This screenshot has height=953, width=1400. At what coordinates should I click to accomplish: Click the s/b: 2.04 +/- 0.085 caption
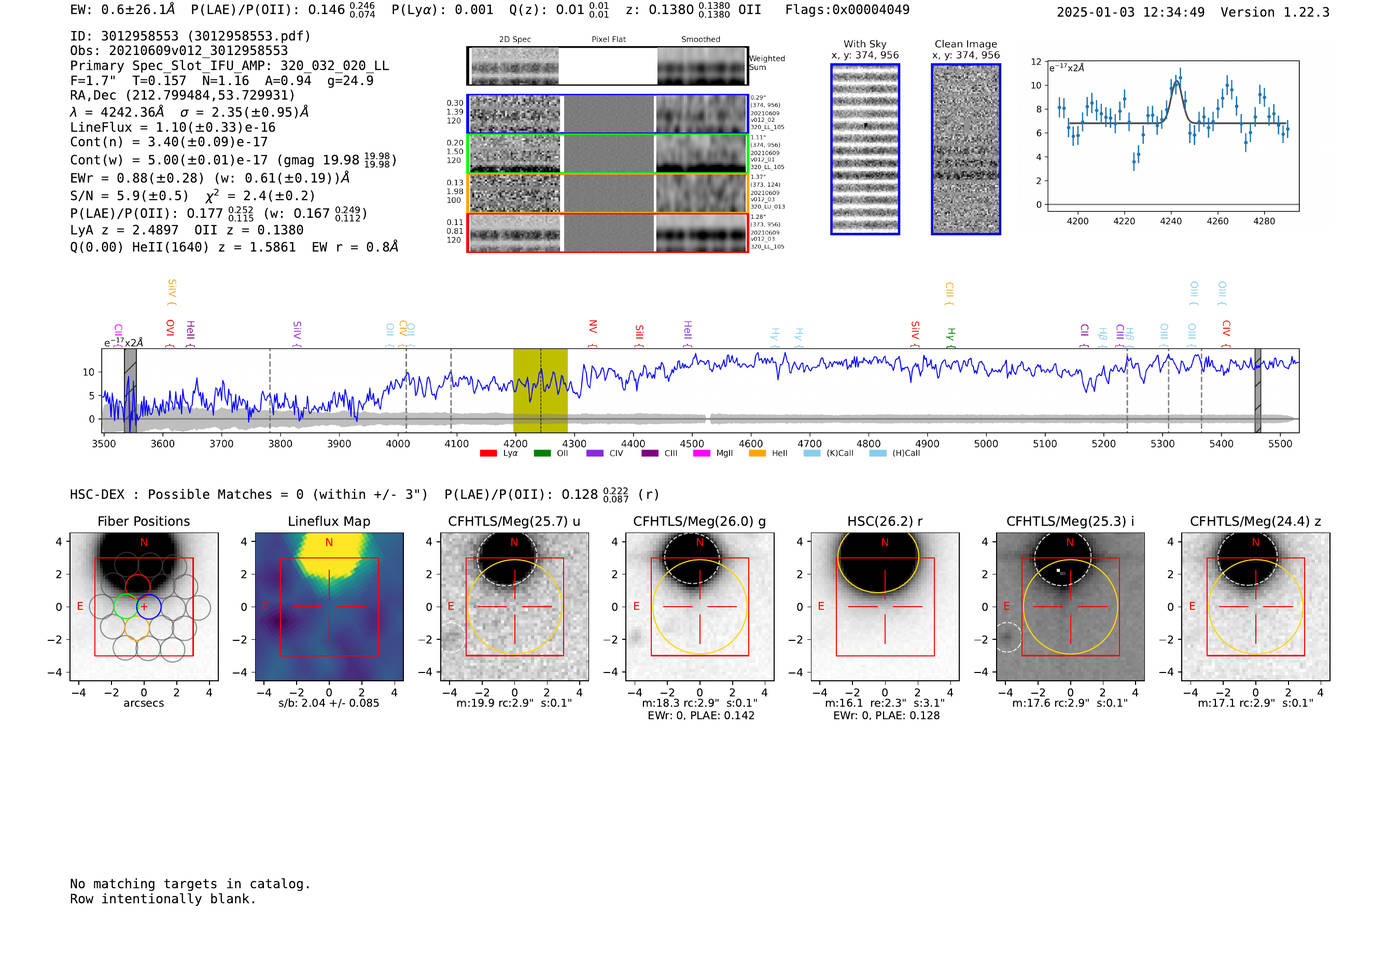(329, 703)
